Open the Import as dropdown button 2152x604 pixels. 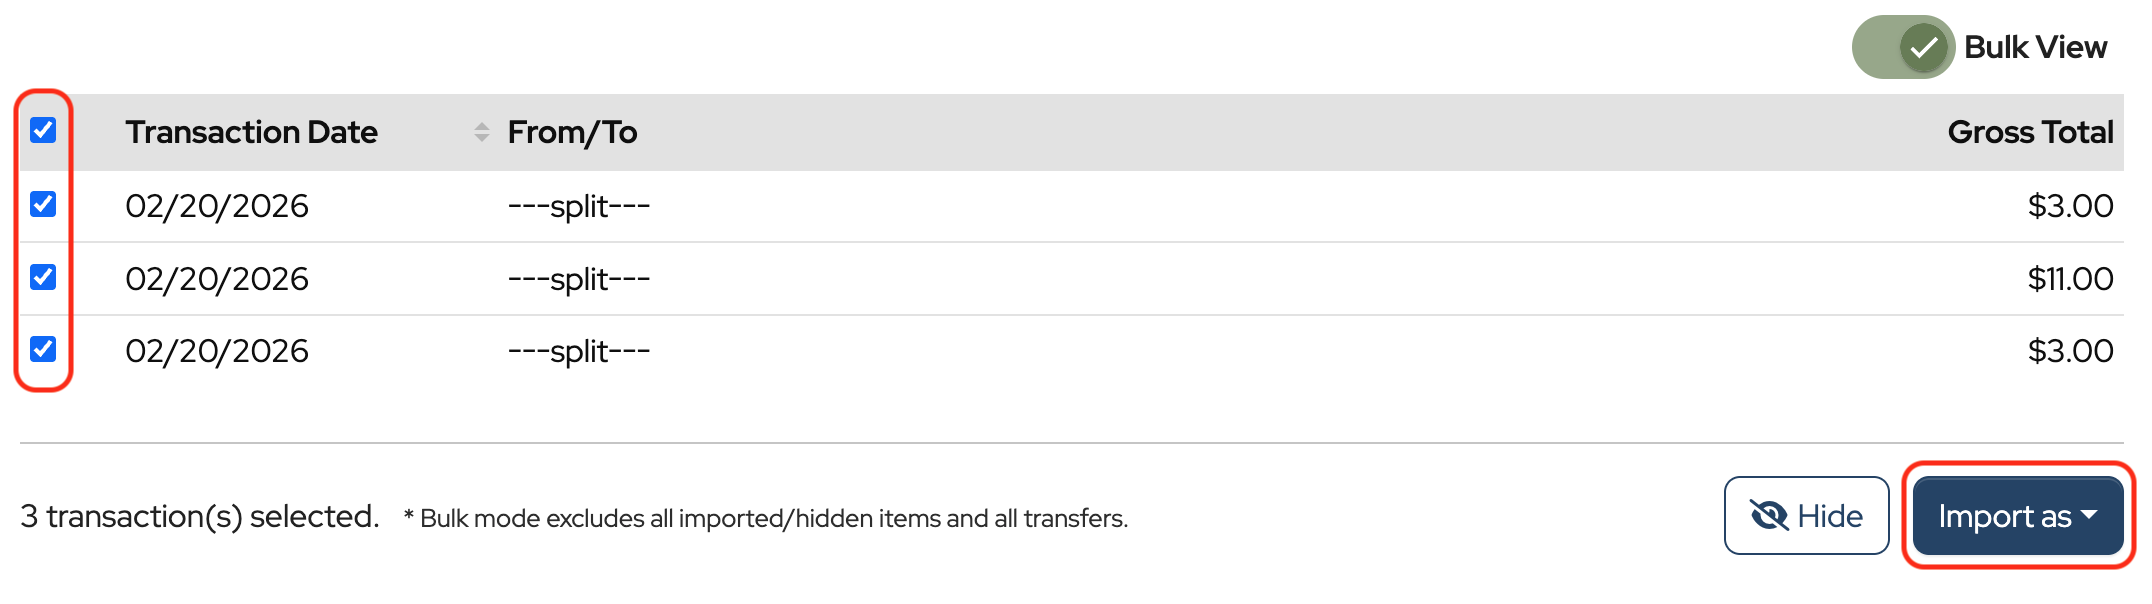[x=2016, y=516]
